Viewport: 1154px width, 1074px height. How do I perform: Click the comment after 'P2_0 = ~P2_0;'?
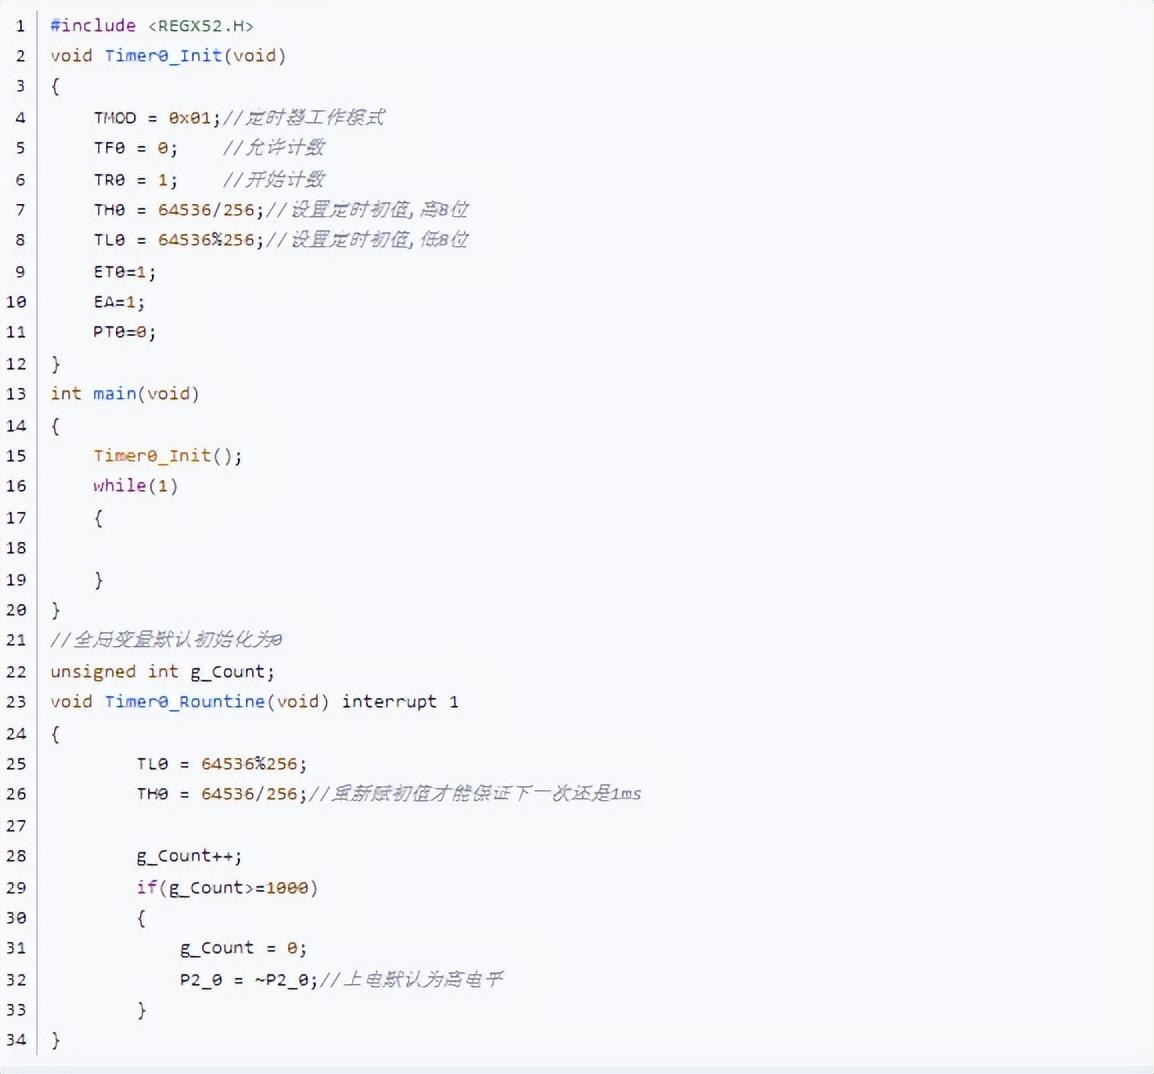(411, 980)
